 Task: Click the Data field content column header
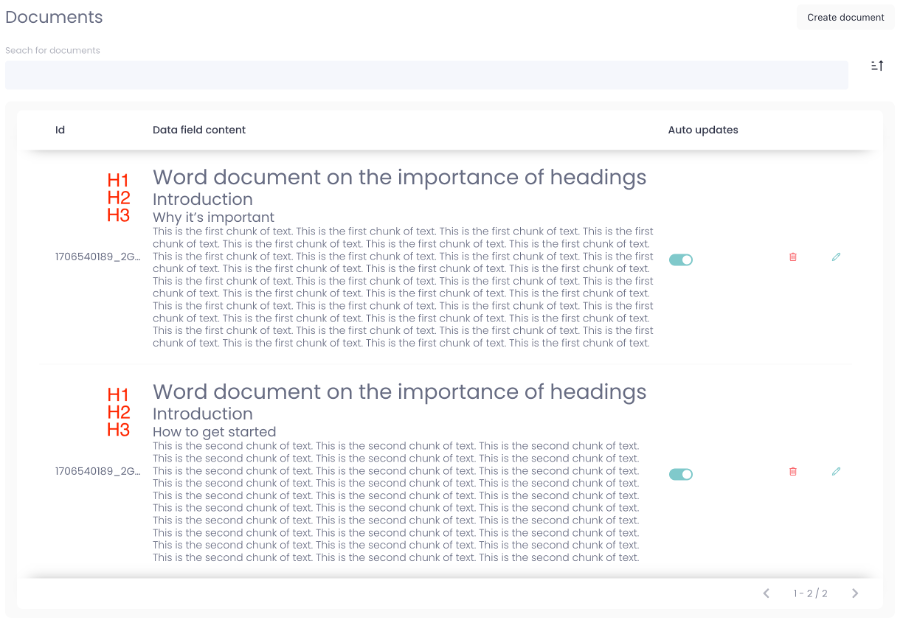[199, 130]
